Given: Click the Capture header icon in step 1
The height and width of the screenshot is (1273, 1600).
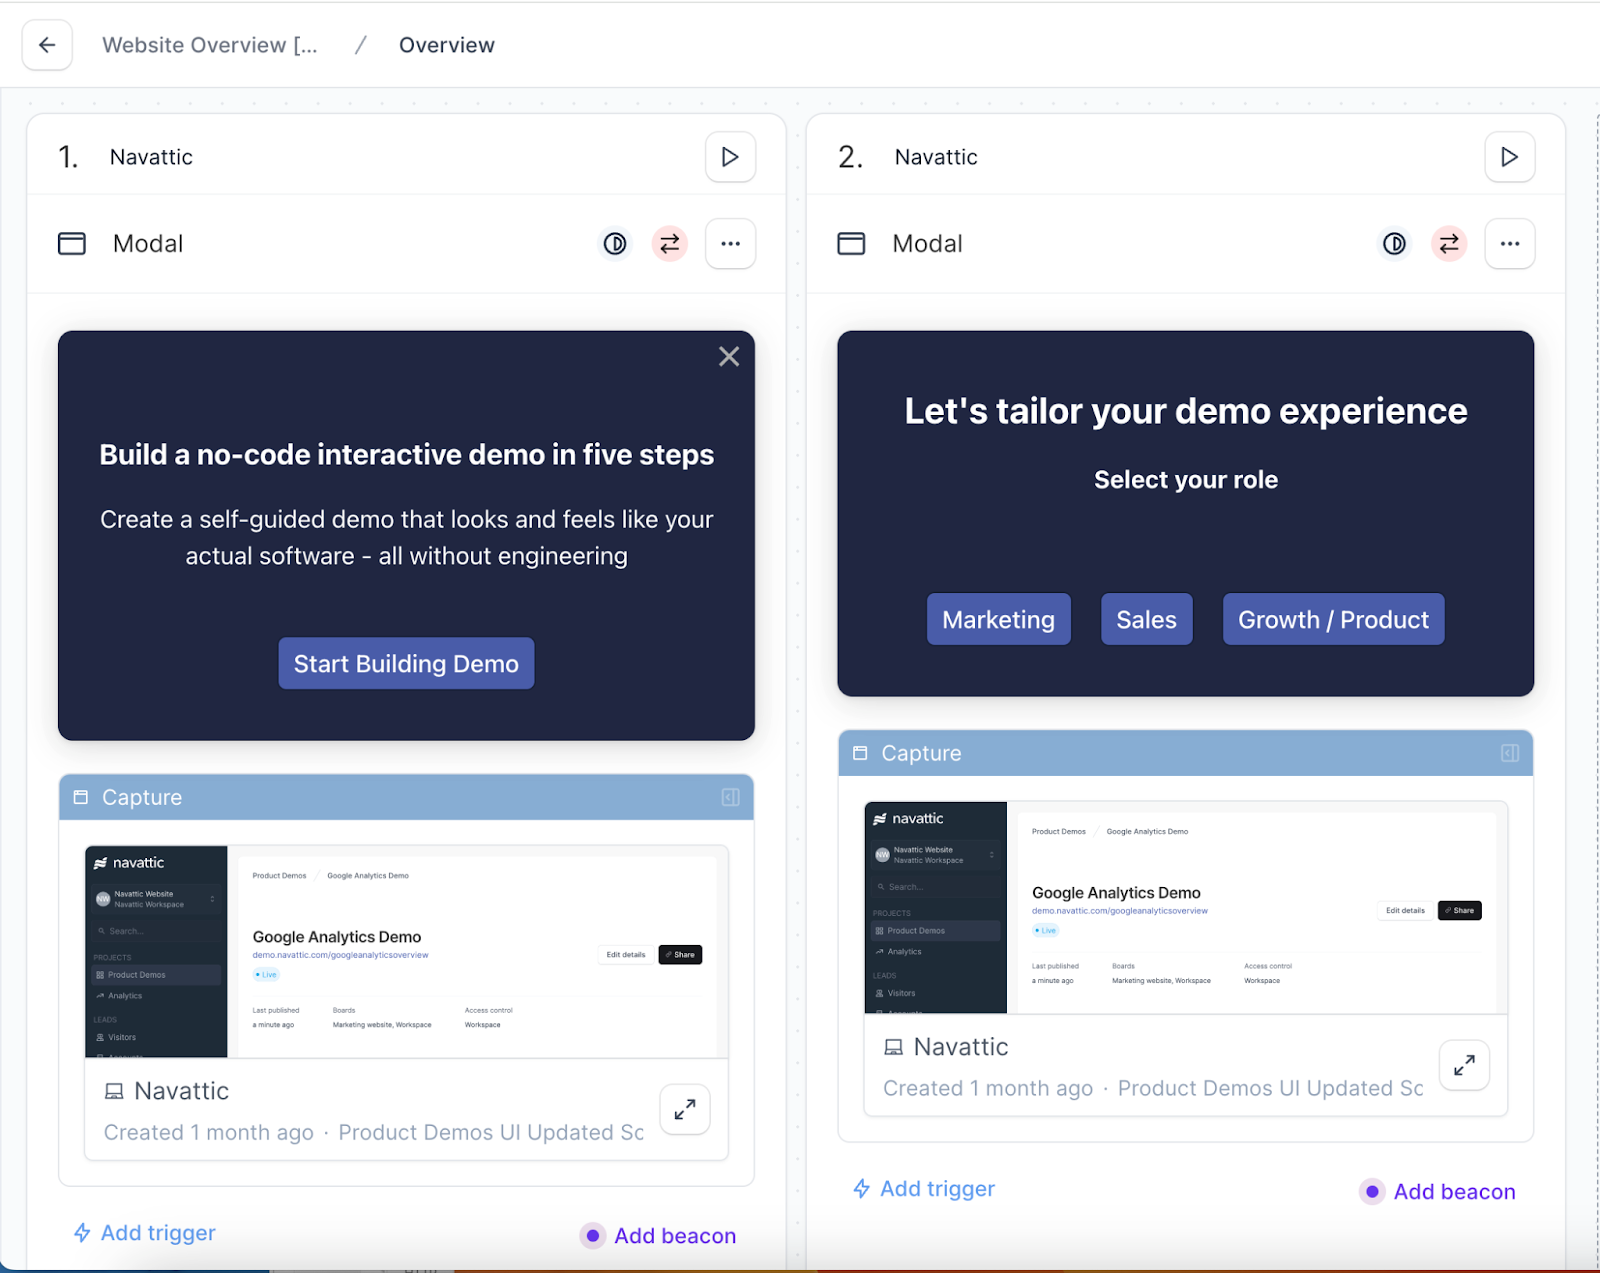Looking at the screenshot, I should click(81, 797).
